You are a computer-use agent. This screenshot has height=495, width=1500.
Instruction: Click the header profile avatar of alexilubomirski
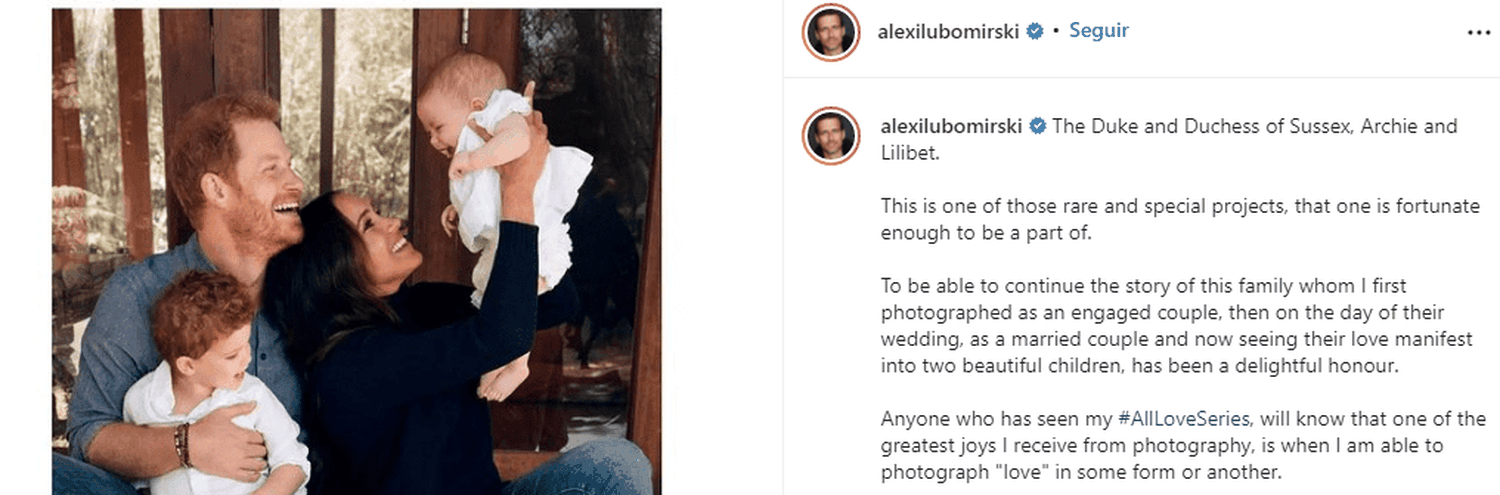coord(832,32)
